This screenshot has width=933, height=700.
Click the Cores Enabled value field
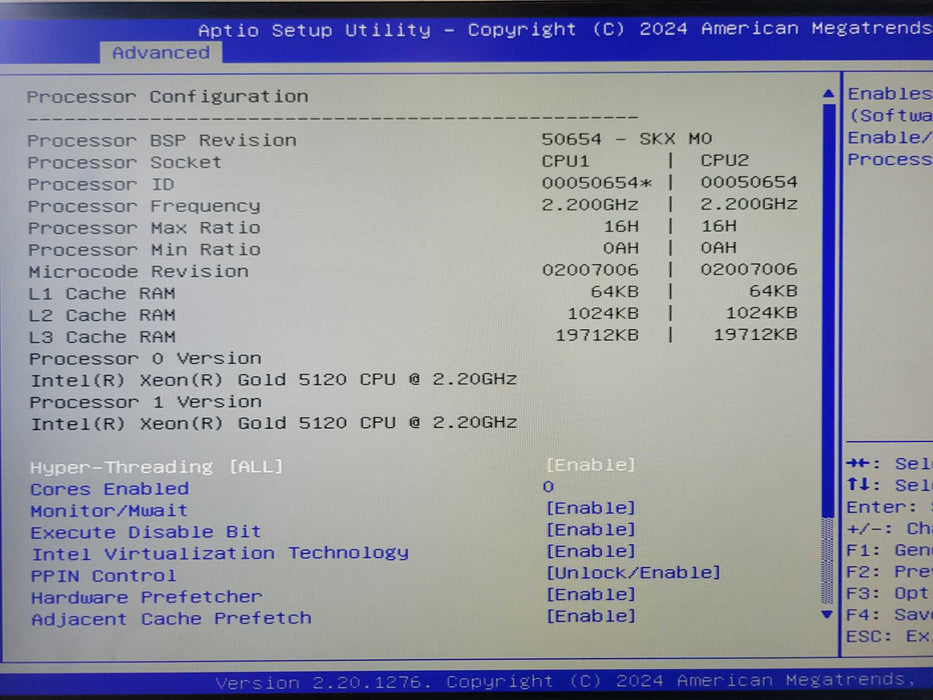pyautogui.click(x=549, y=488)
